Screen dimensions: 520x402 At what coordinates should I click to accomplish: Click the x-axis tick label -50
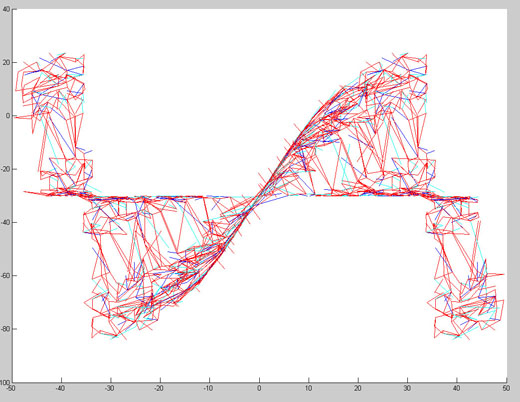click(x=11, y=388)
